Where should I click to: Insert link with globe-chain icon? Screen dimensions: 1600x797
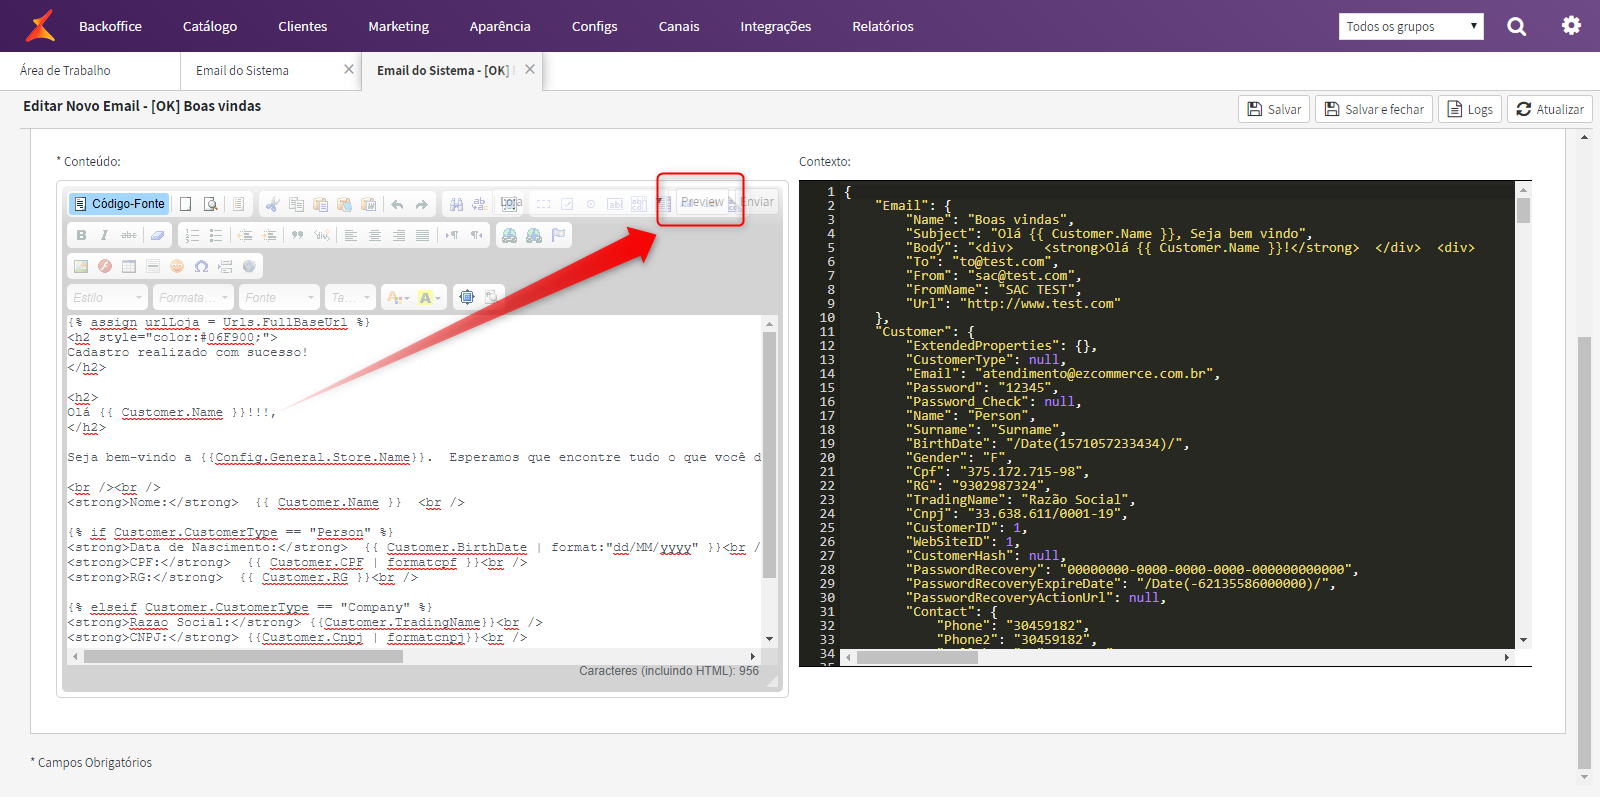pos(509,235)
